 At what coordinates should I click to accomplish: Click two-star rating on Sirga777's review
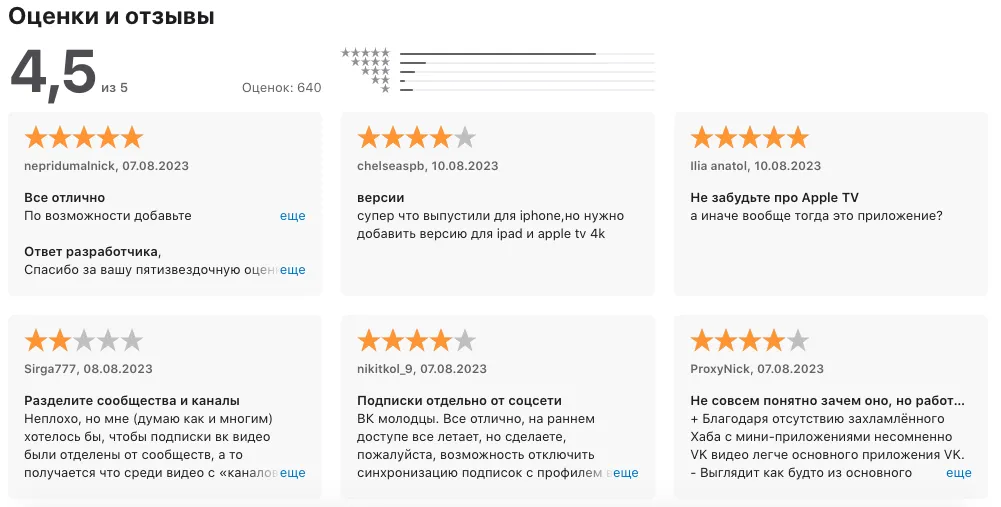tap(84, 341)
